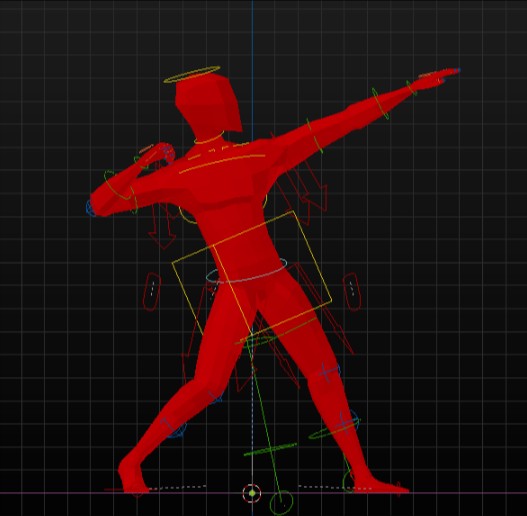Viewport: 527px width, 516px height.
Task: Click the character's red head mesh
Action: point(208,104)
